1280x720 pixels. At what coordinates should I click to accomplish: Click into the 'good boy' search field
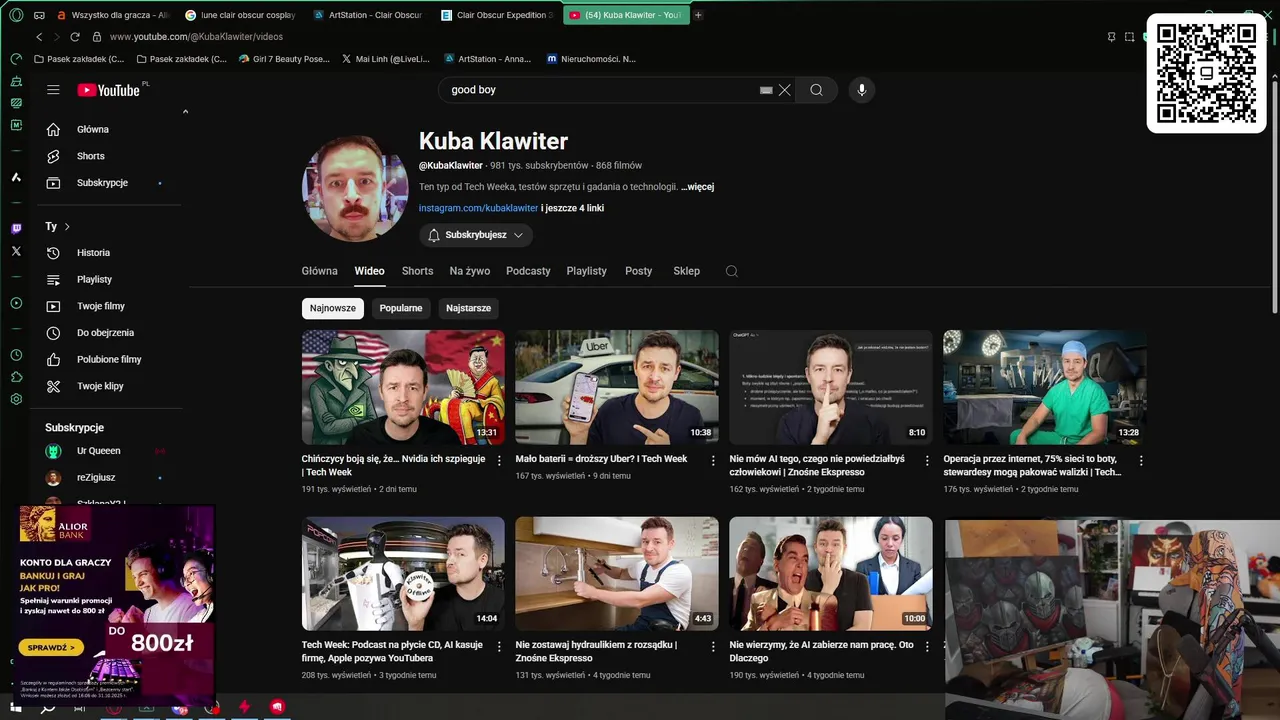coord(600,90)
